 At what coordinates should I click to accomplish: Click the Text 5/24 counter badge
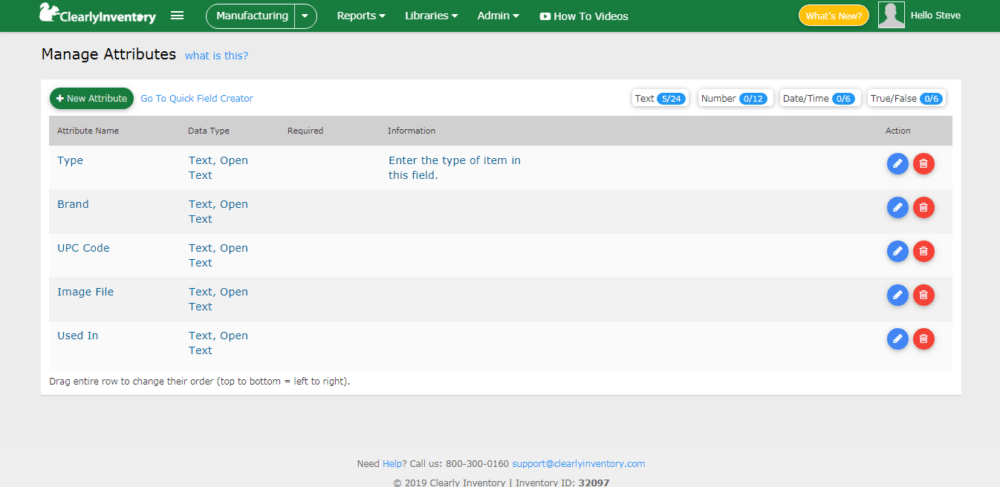[660, 98]
